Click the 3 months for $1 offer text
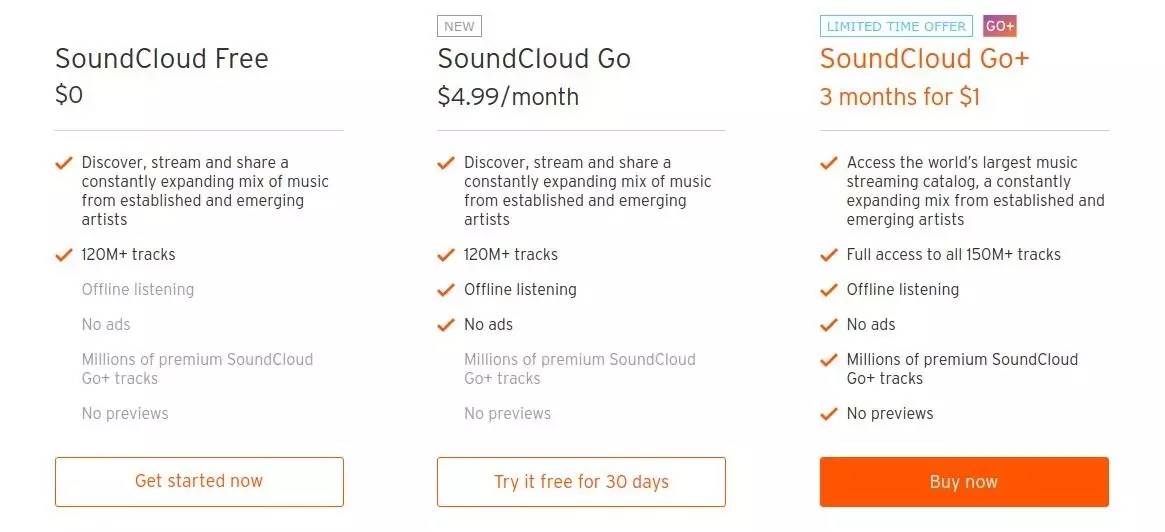 click(900, 97)
